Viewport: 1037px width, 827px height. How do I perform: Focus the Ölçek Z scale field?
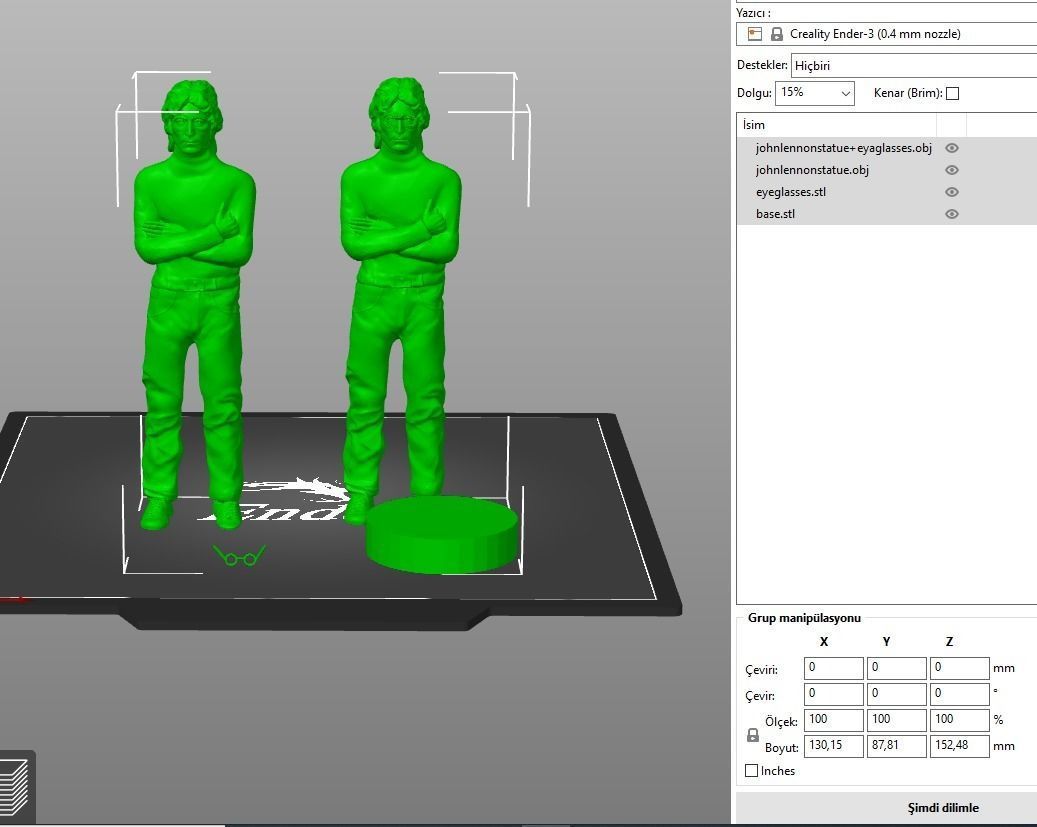point(959,719)
